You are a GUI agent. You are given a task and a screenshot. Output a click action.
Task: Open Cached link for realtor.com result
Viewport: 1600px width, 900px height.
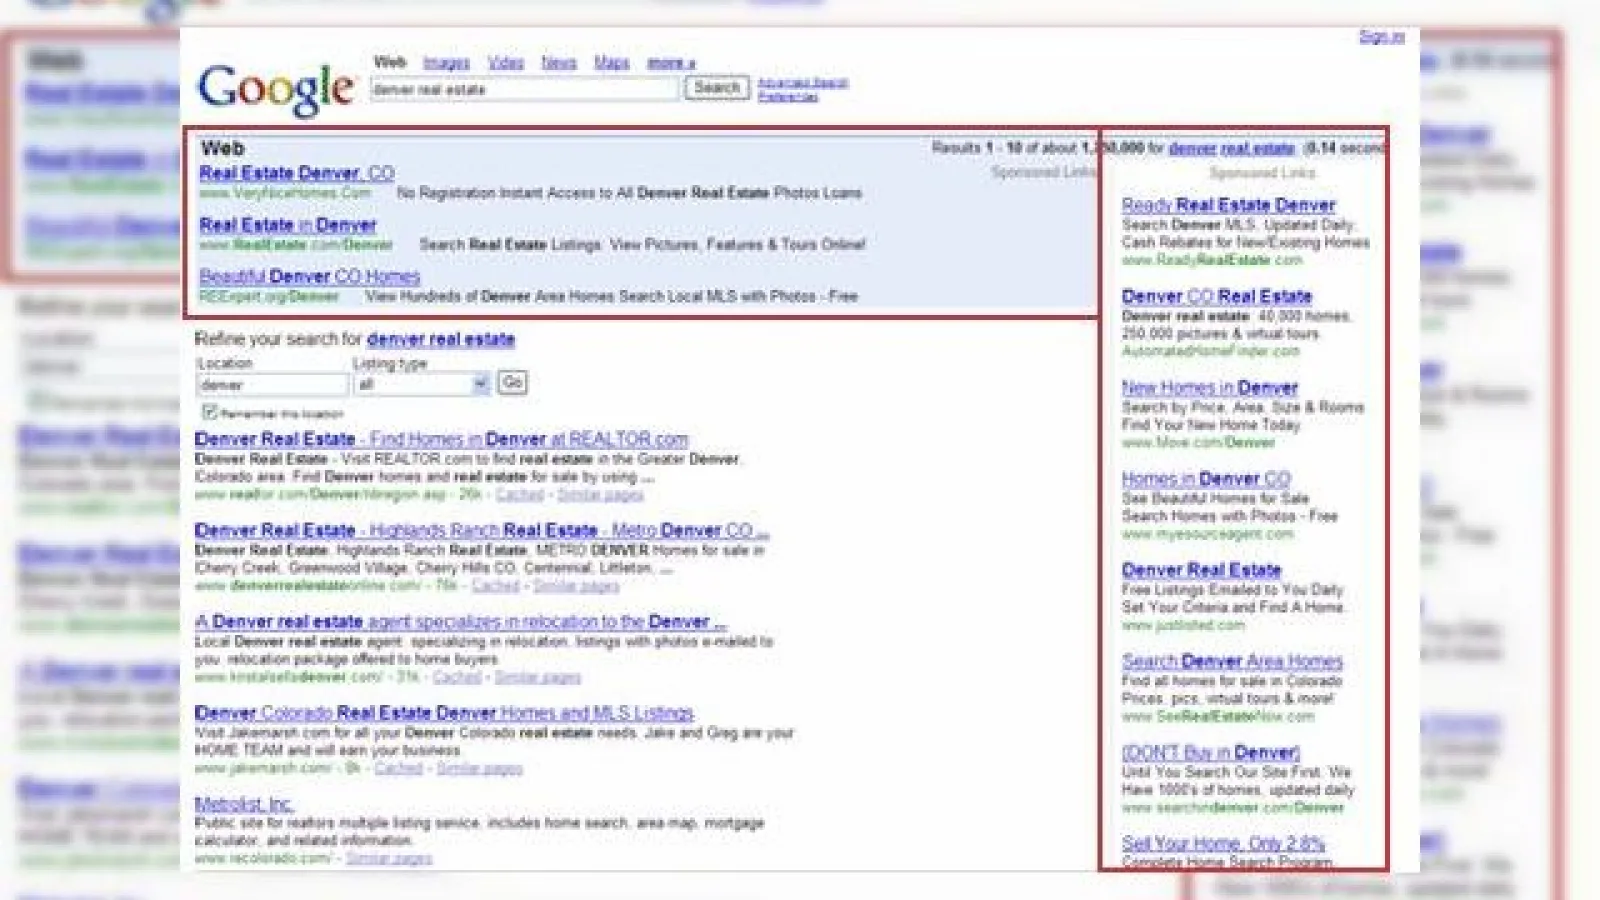pyautogui.click(x=520, y=494)
